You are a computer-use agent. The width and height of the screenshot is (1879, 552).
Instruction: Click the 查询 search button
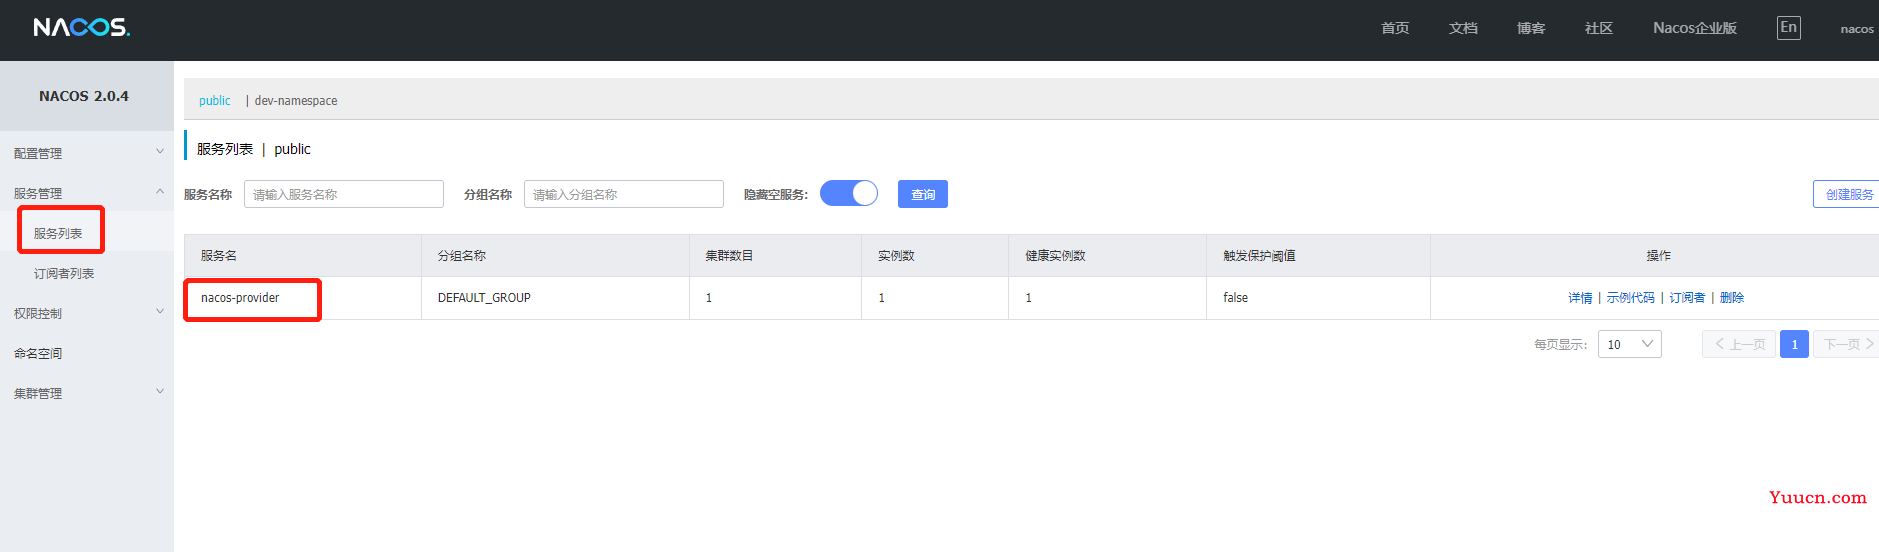(922, 194)
